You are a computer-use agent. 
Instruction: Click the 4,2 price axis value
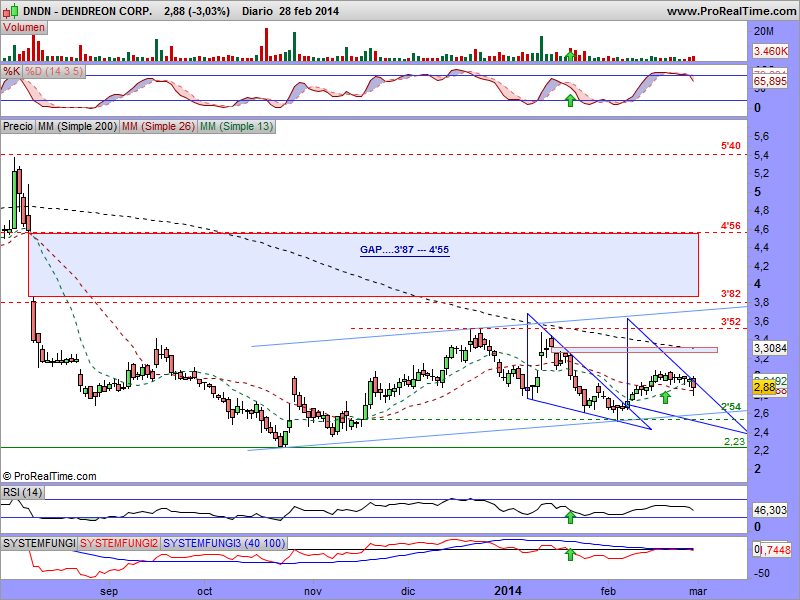point(761,266)
